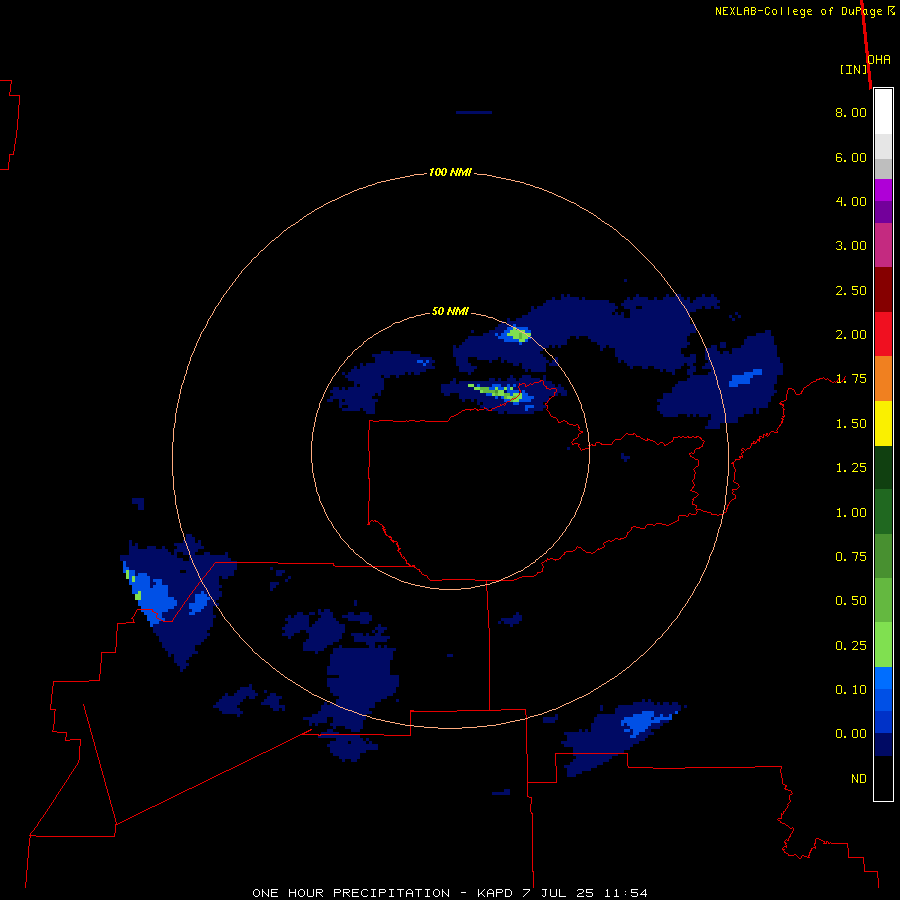
Task: Click the elongated green rain streak inside the 50 NMI ring
Action: [494, 391]
